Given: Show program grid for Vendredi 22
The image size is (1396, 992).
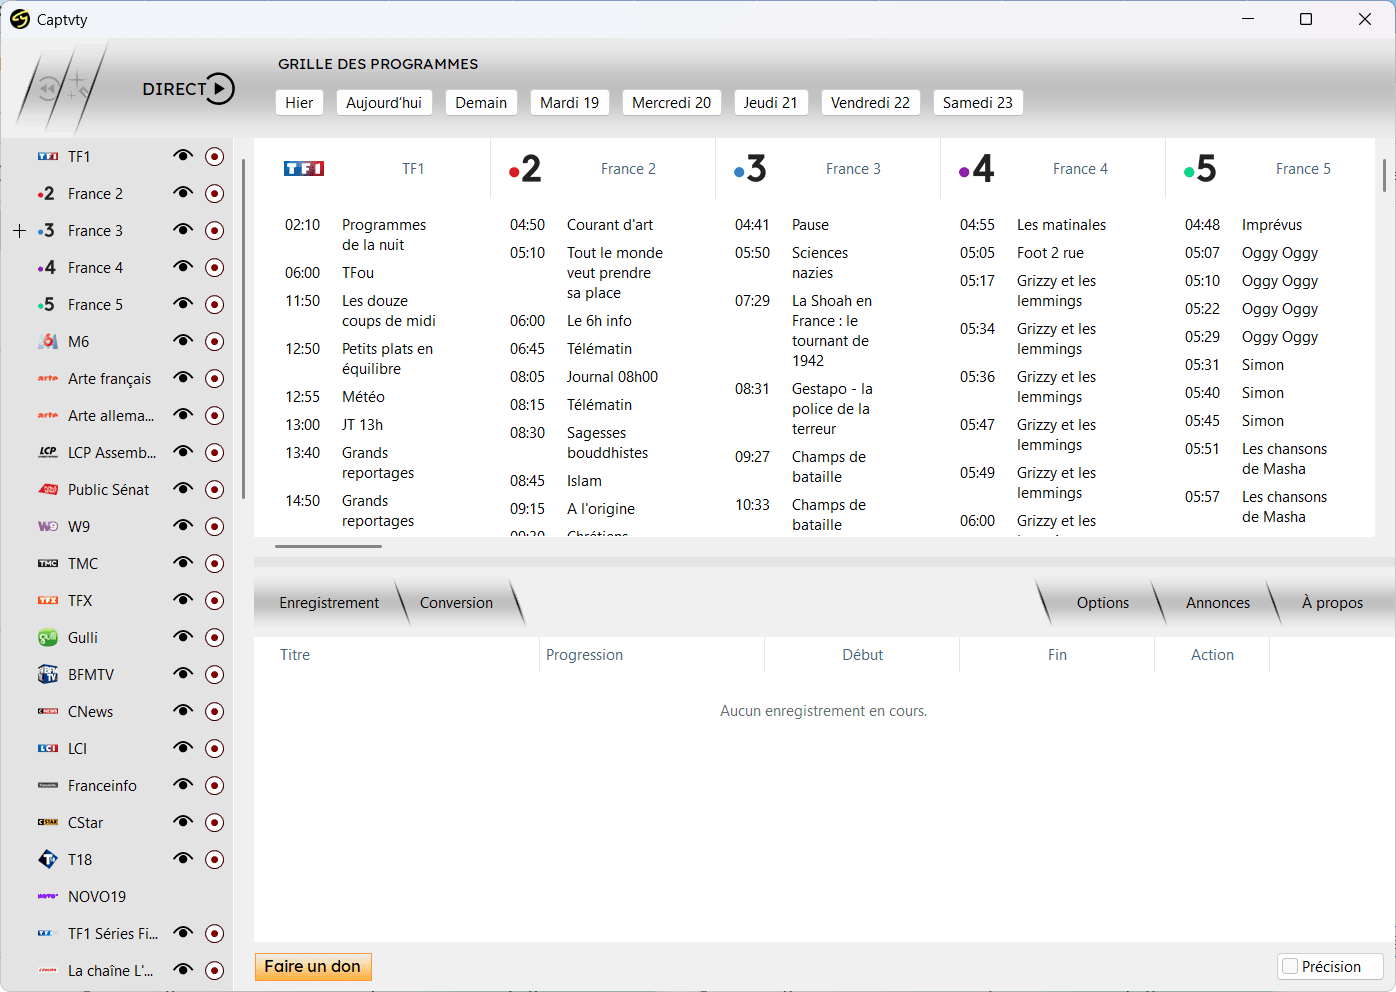Looking at the screenshot, I should pyautogui.click(x=871, y=102).
